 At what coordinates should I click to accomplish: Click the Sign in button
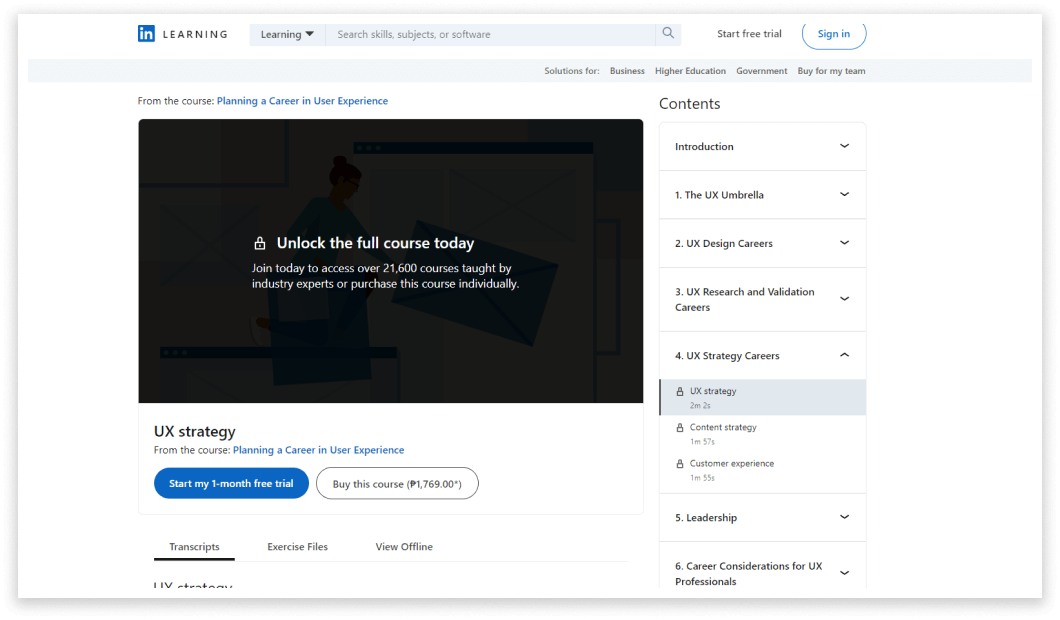point(834,34)
